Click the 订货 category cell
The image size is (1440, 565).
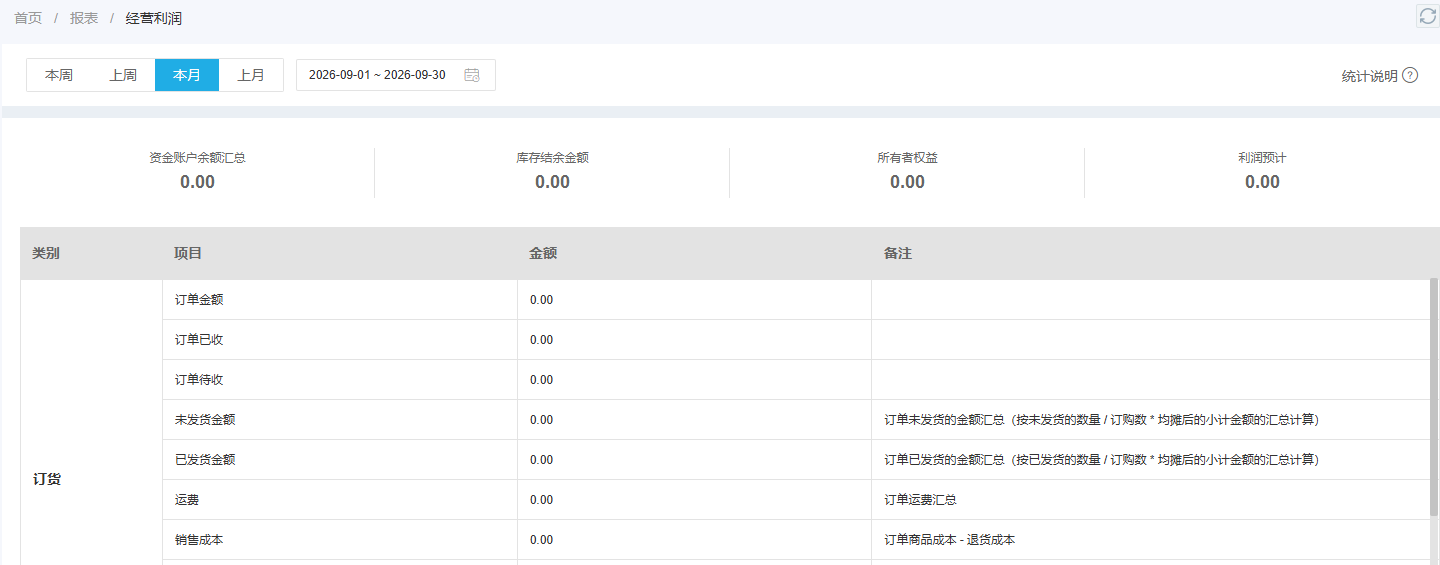pyautogui.click(x=47, y=479)
